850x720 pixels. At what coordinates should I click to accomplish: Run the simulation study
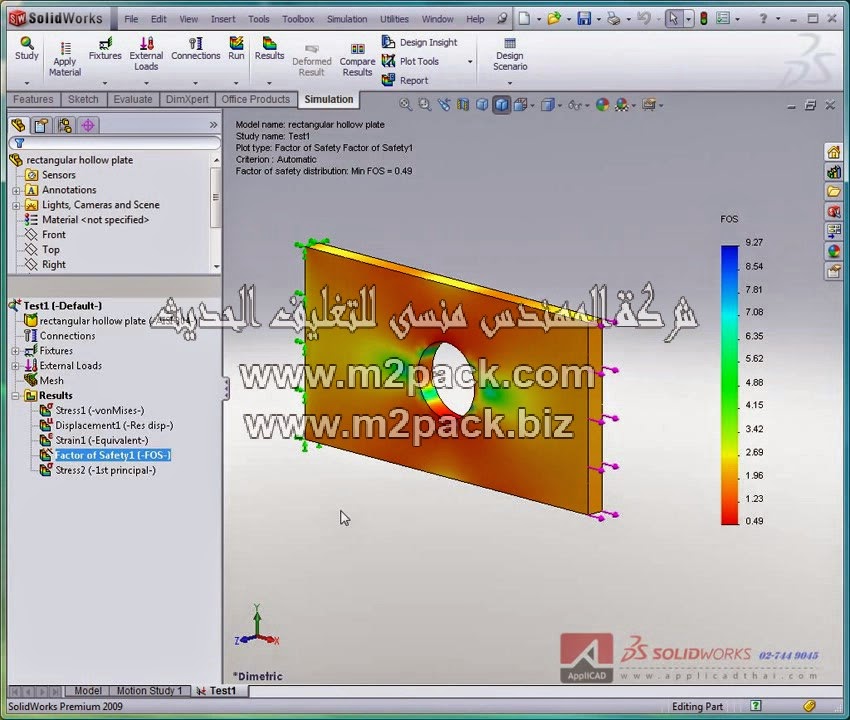click(236, 48)
